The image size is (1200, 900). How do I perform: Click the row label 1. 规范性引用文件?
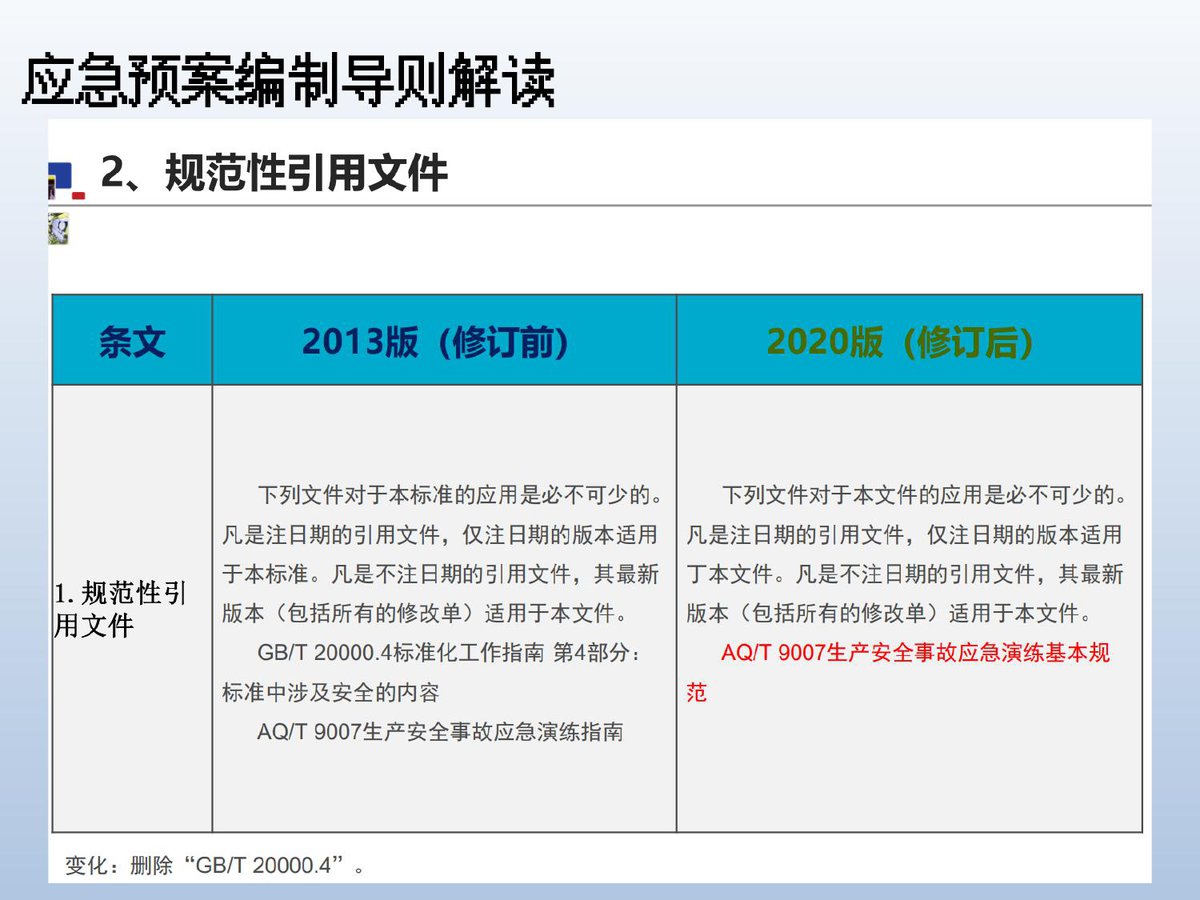(120, 610)
